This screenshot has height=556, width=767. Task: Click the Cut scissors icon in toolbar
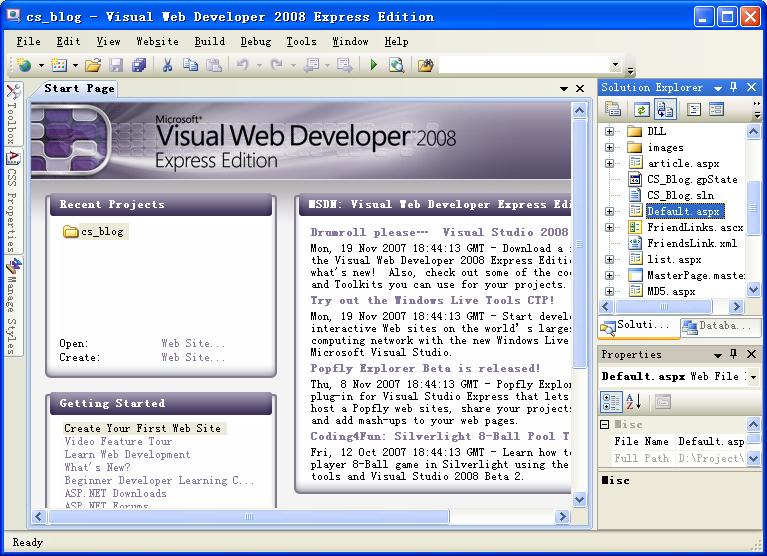tap(168, 65)
